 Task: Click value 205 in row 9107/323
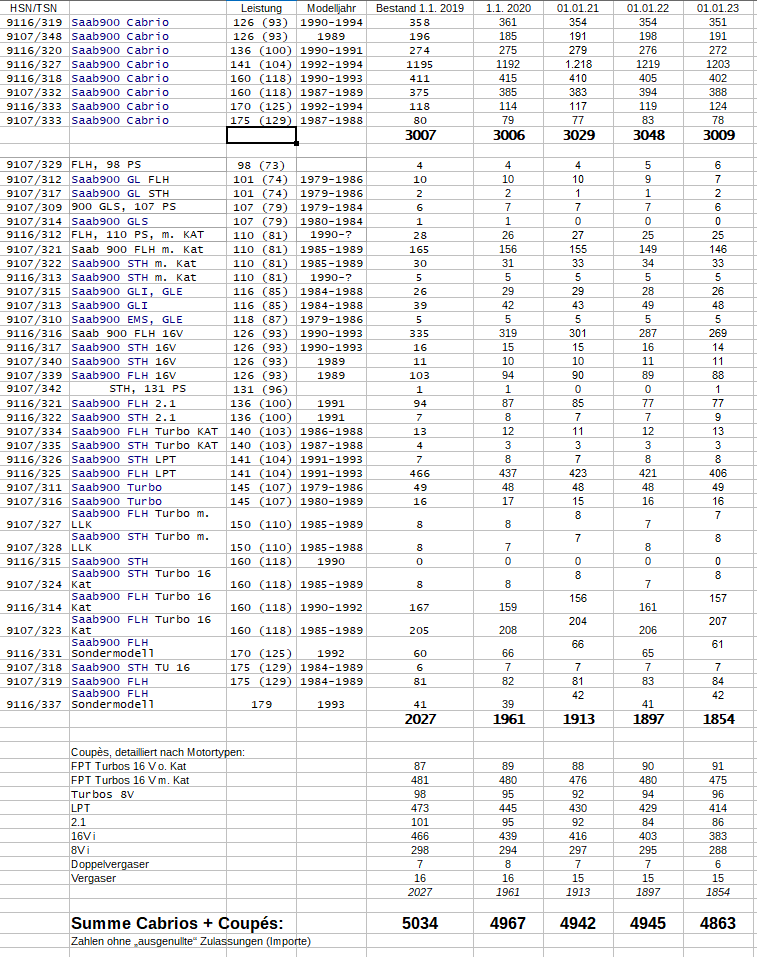[x=420, y=630]
